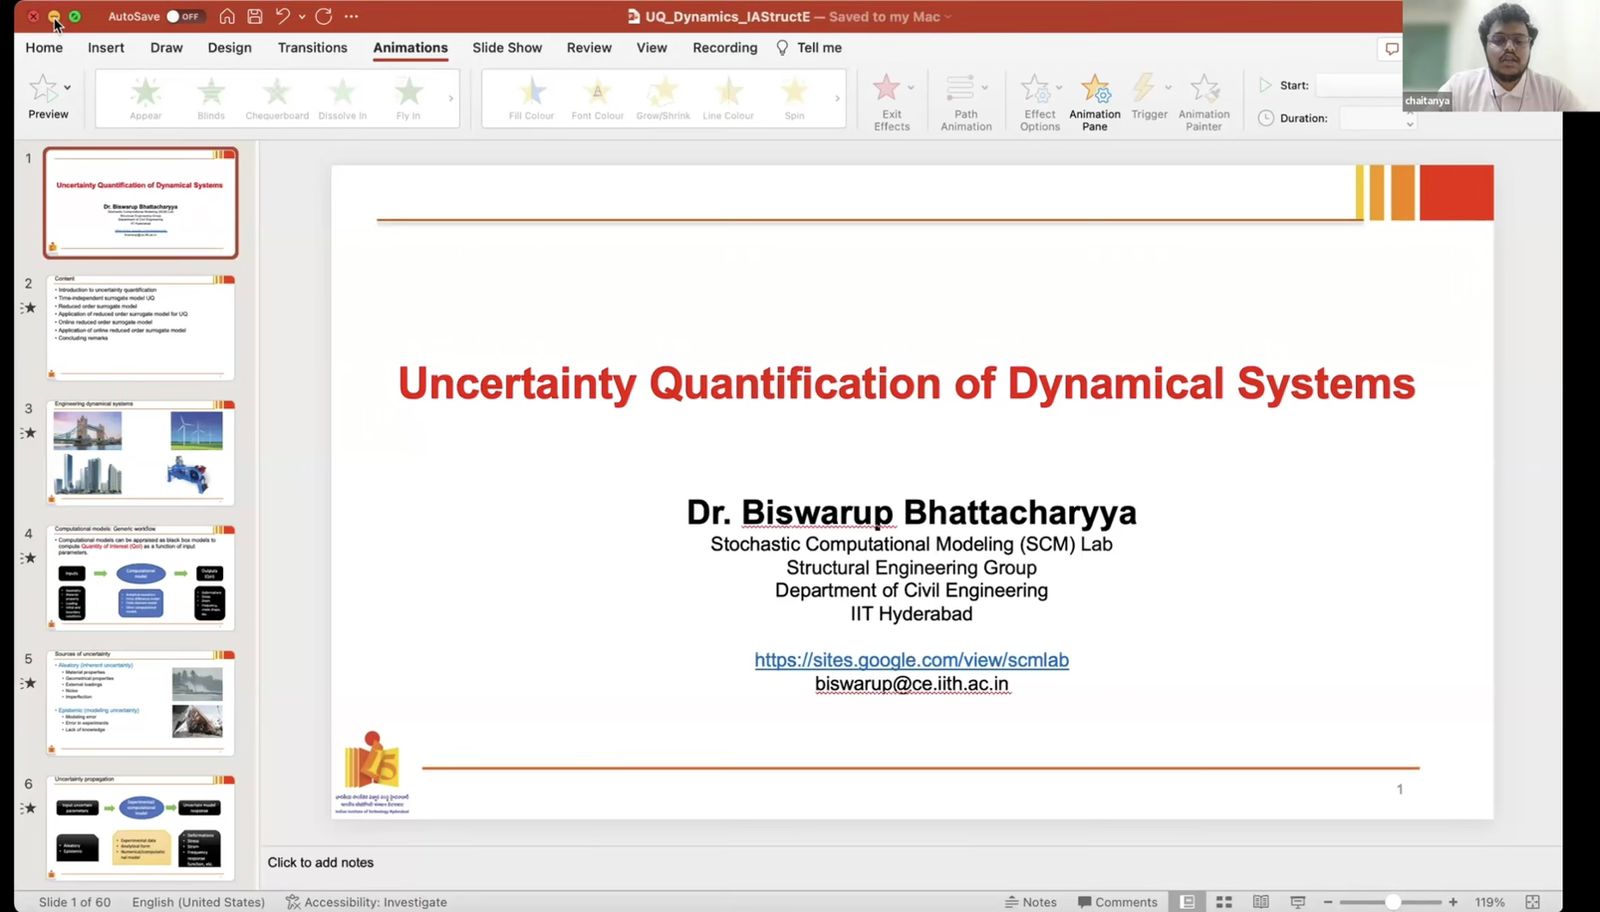Image resolution: width=1600 pixels, height=912 pixels.
Task: Open the scmlab Google Sites link
Action: (911, 660)
